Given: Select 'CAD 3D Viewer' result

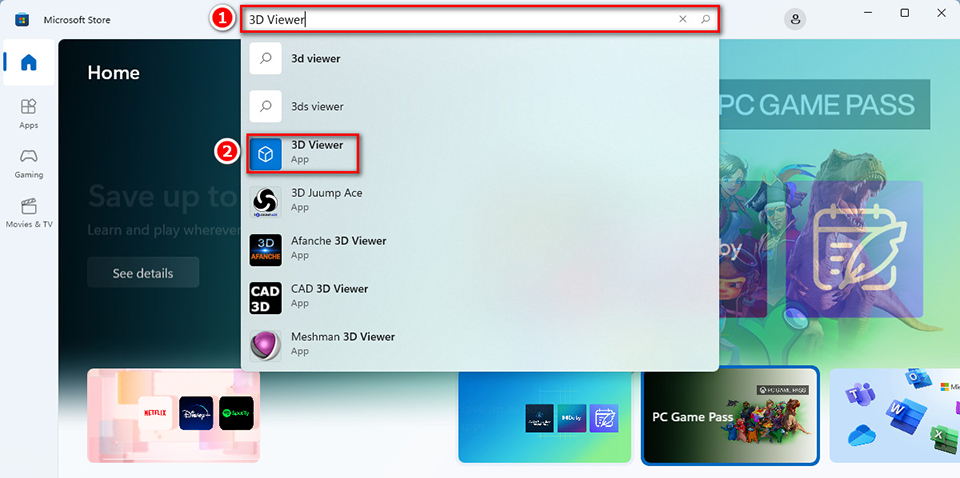Looking at the screenshot, I should (x=479, y=296).
